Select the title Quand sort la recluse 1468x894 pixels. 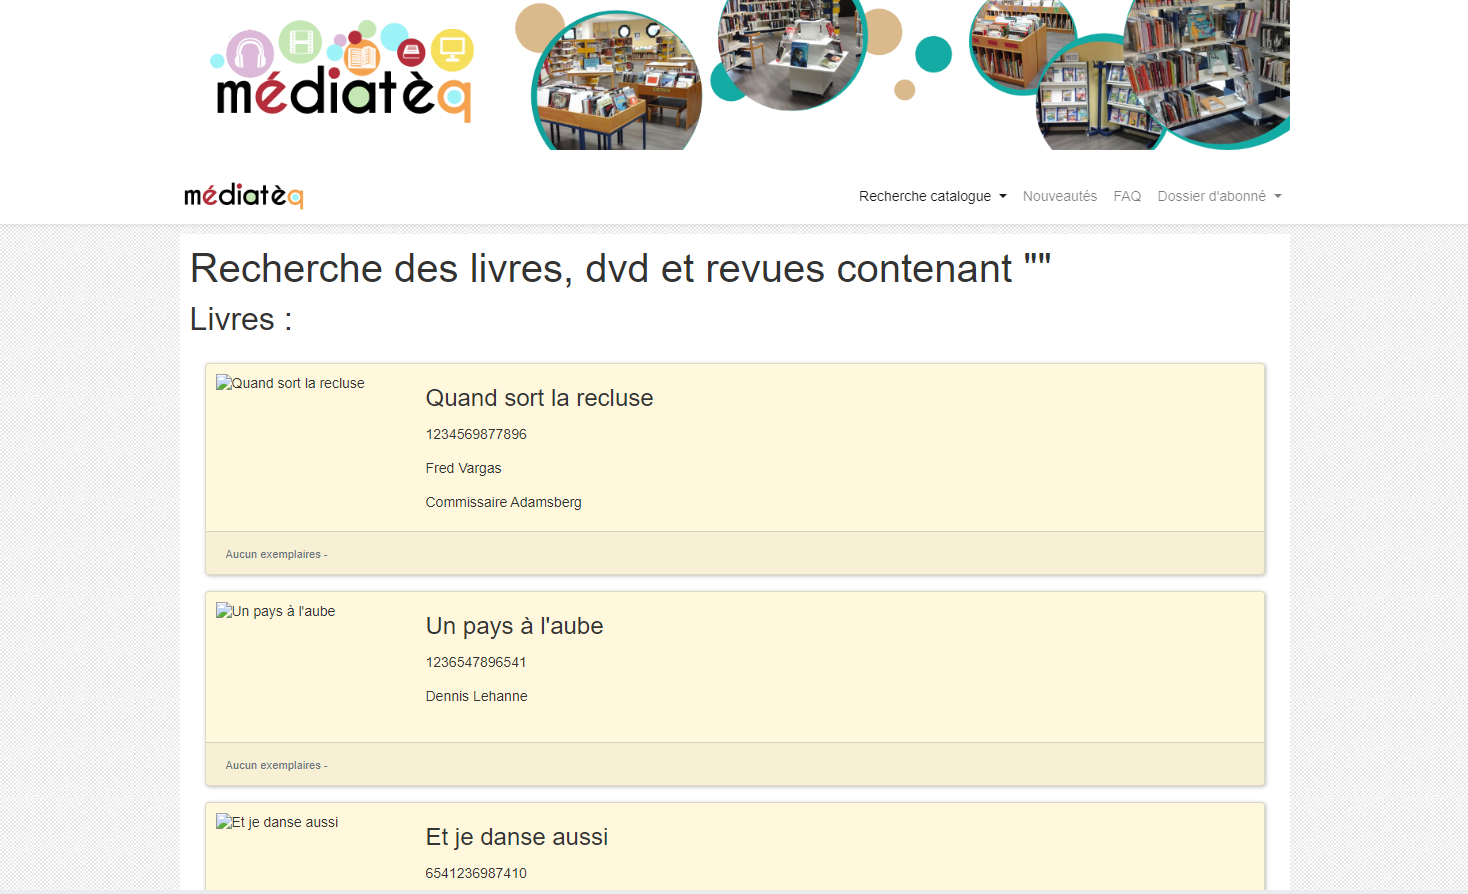click(x=539, y=398)
